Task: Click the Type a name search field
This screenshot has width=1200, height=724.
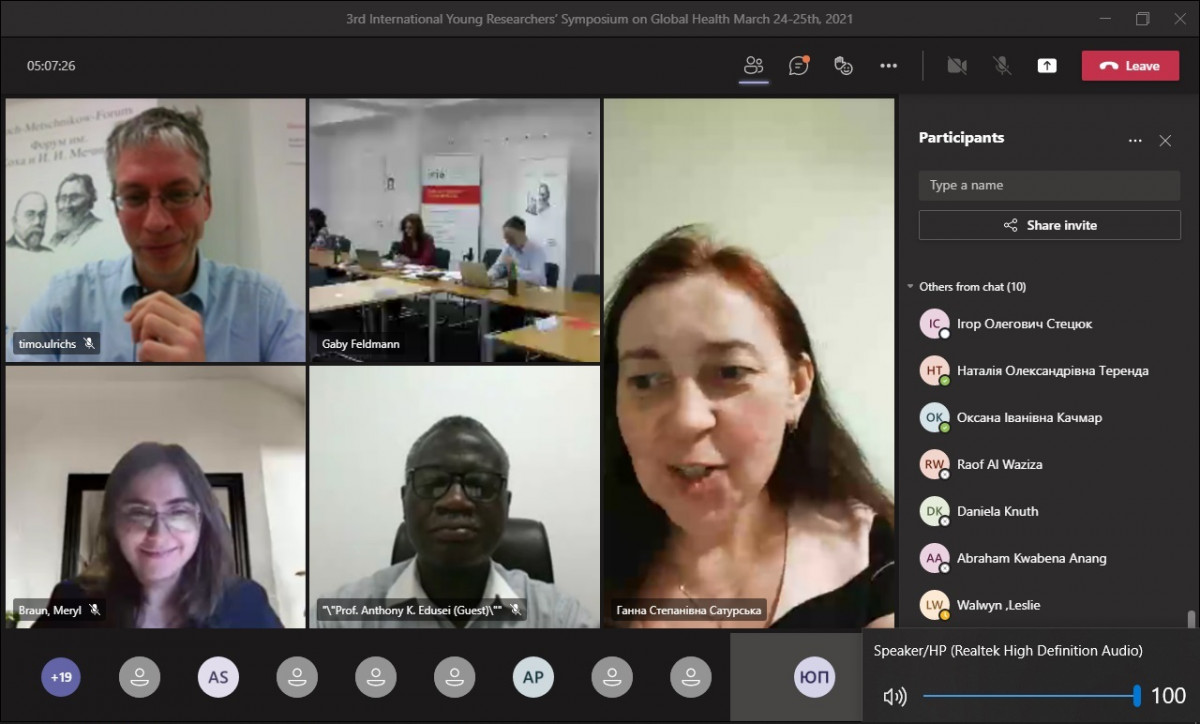Action: click(x=1049, y=185)
